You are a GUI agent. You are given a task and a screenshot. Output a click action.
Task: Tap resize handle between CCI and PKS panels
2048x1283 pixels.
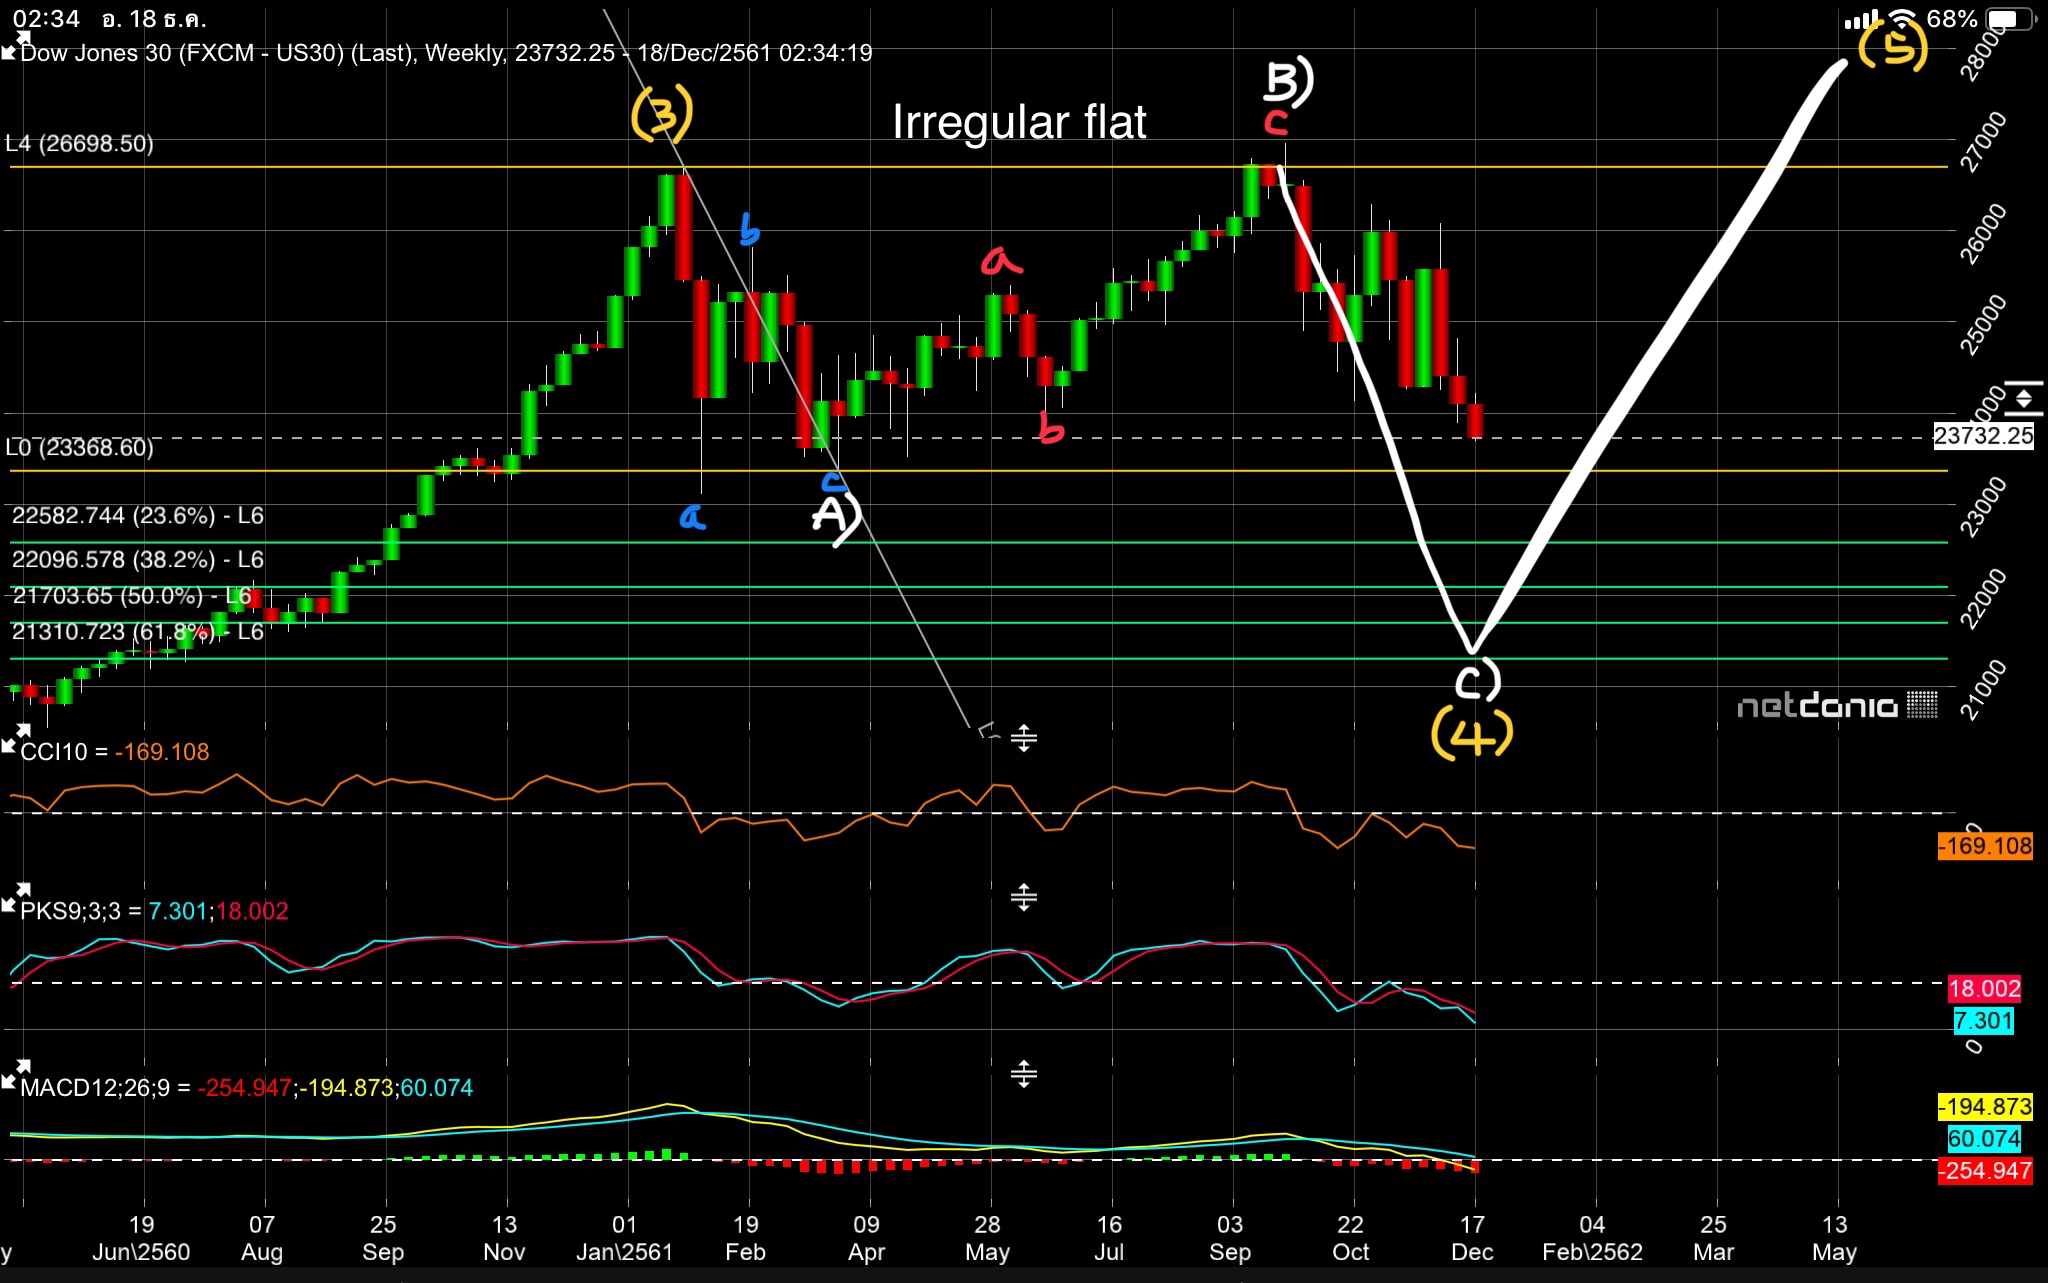pyautogui.click(x=1023, y=897)
